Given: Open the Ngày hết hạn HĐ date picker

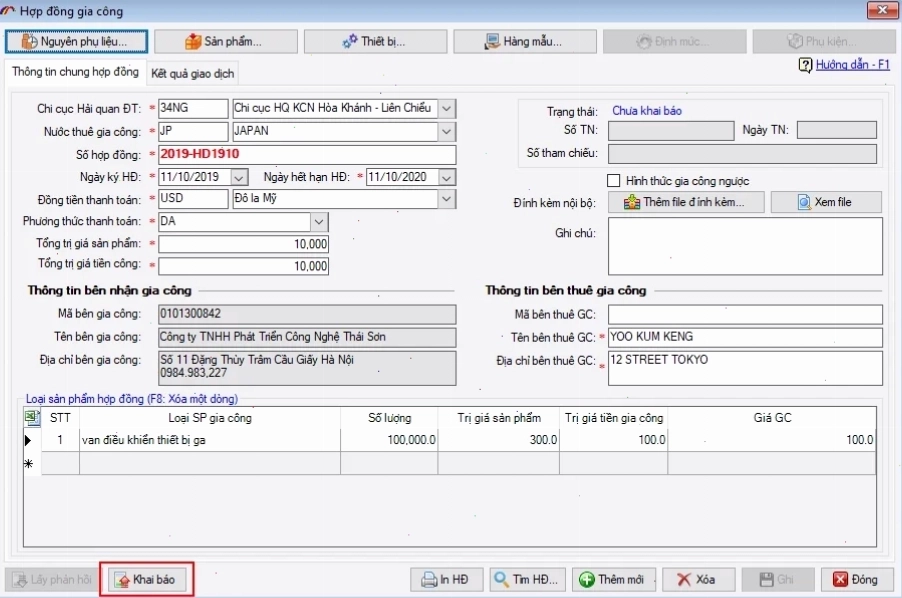Looking at the screenshot, I should [x=446, y=177].
